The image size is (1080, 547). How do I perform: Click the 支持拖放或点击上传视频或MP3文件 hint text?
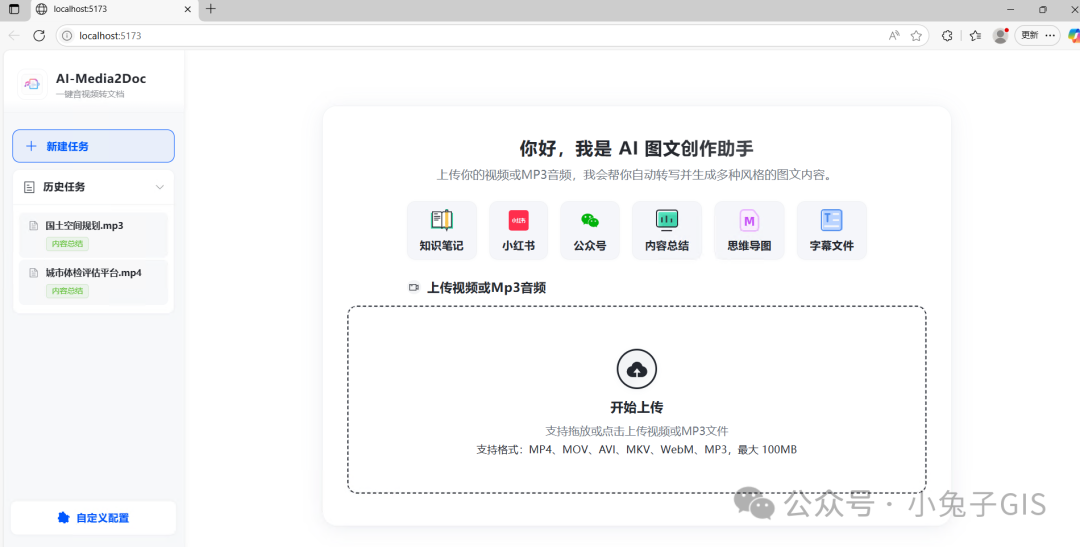click(x=636, y=431)
